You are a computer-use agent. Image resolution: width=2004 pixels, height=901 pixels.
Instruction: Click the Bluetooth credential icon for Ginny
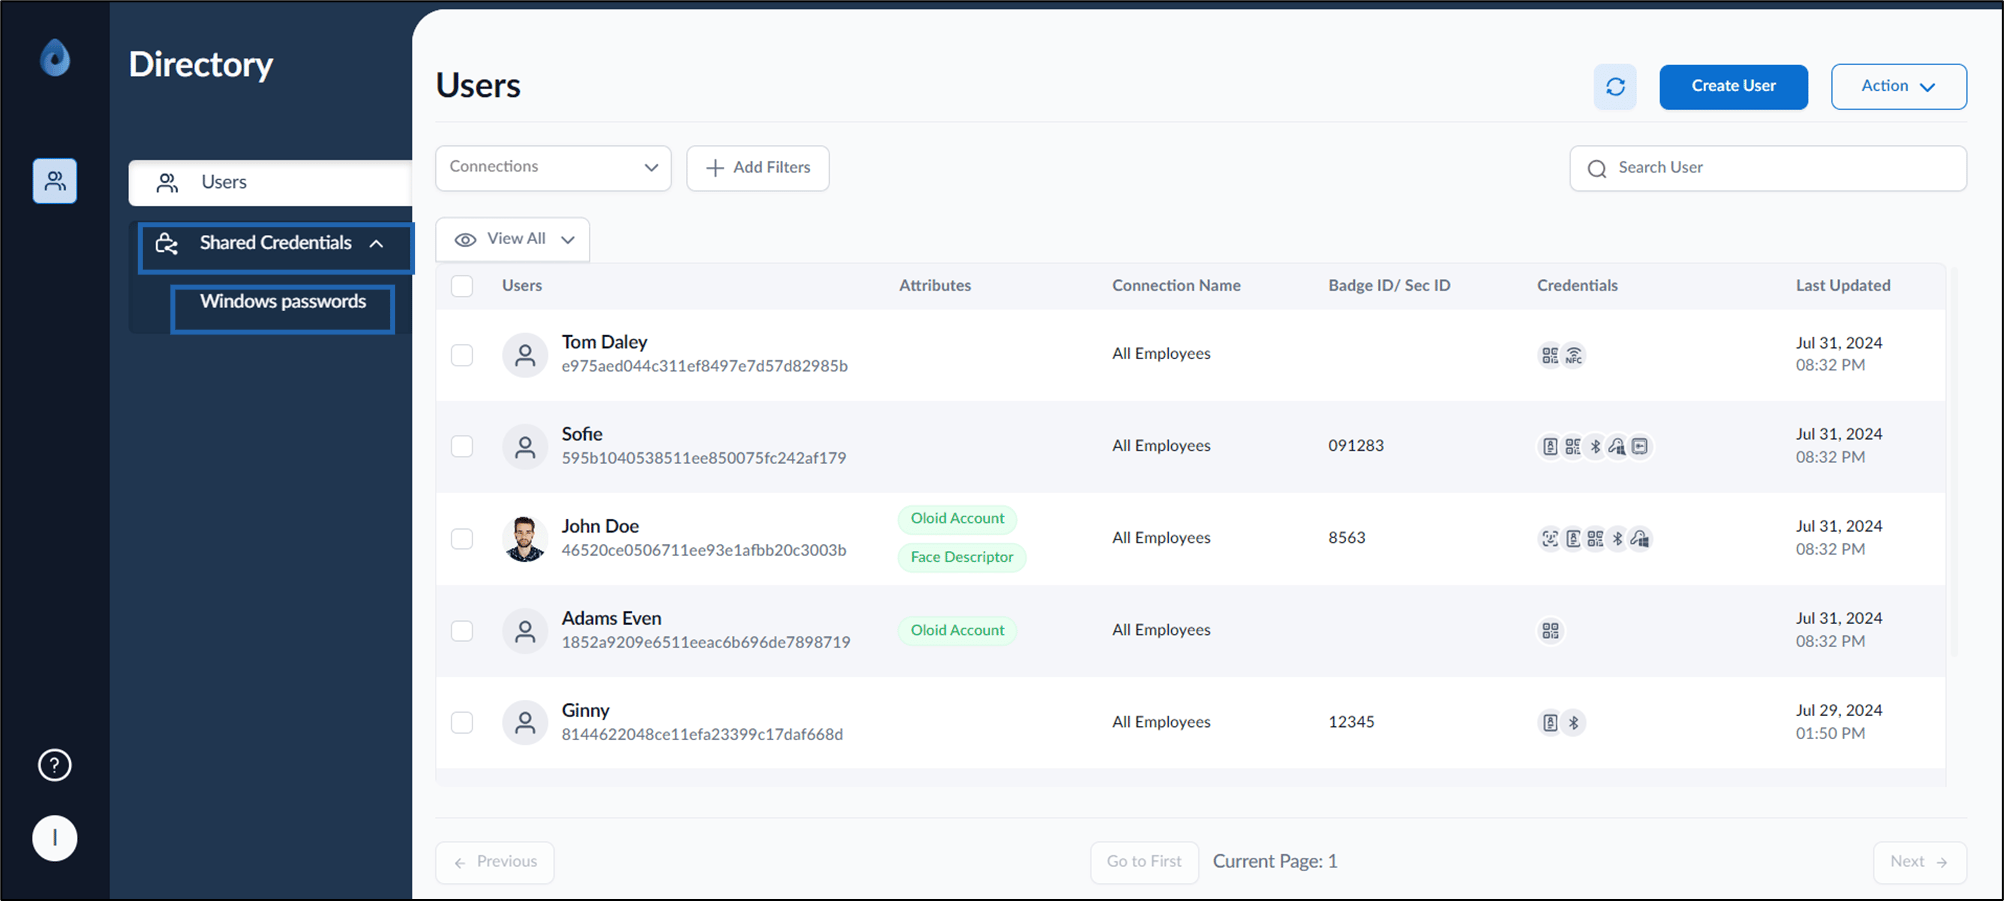(1574, 723)
